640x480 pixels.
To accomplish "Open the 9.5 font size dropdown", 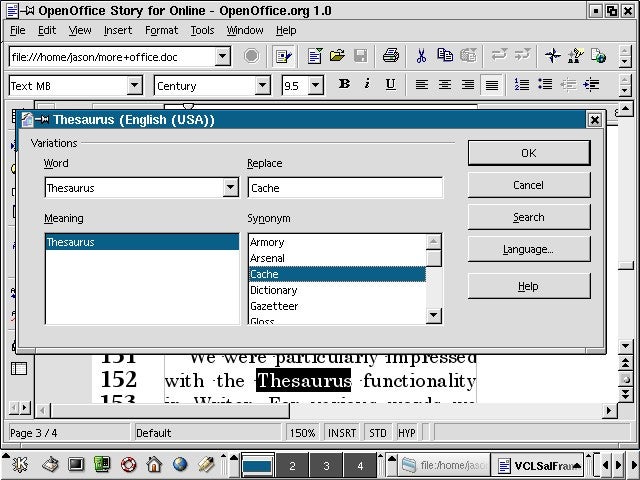I will (315, 85).
